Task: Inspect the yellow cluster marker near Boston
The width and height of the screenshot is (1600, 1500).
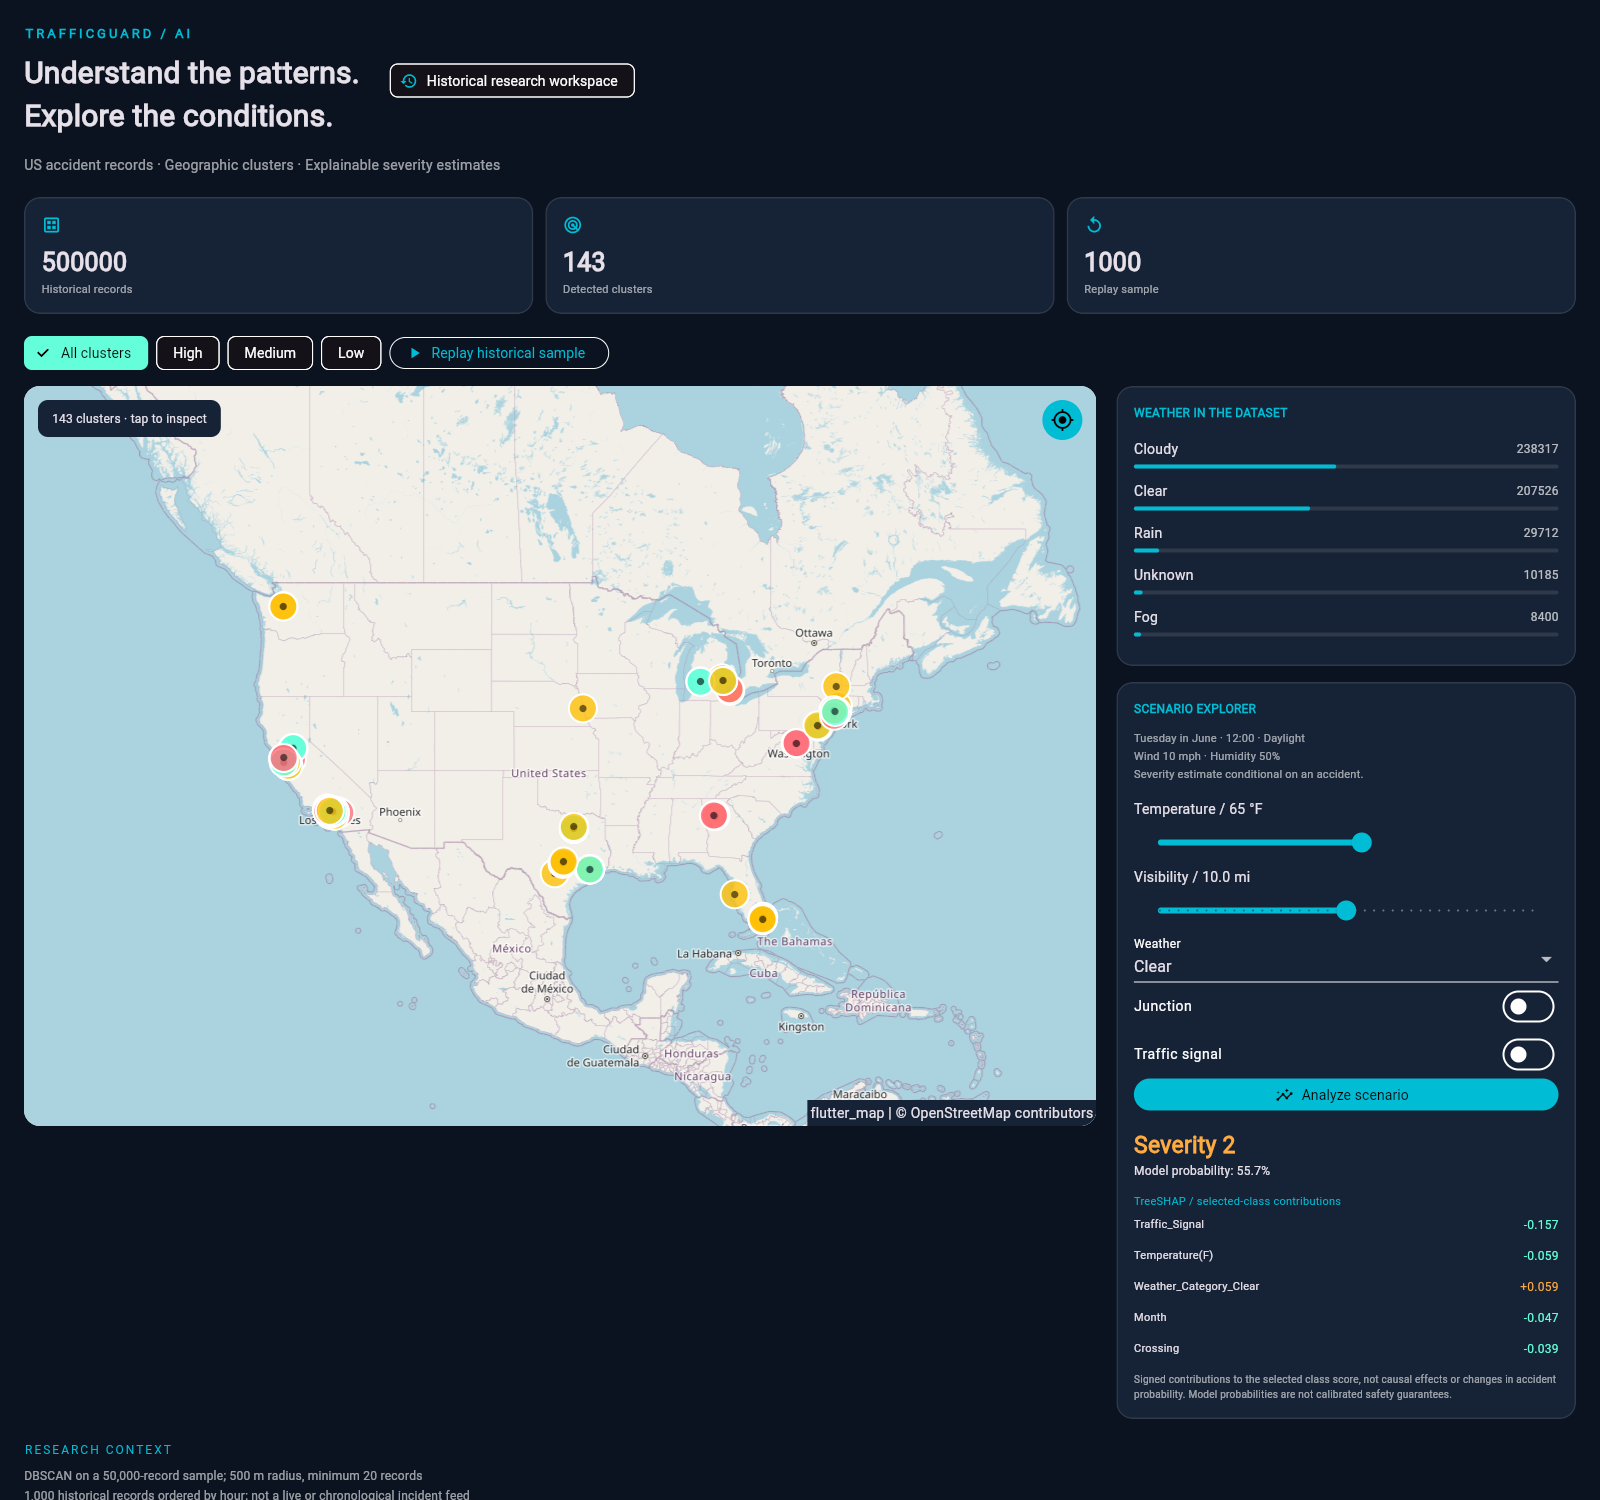Action: coord(836,686)
